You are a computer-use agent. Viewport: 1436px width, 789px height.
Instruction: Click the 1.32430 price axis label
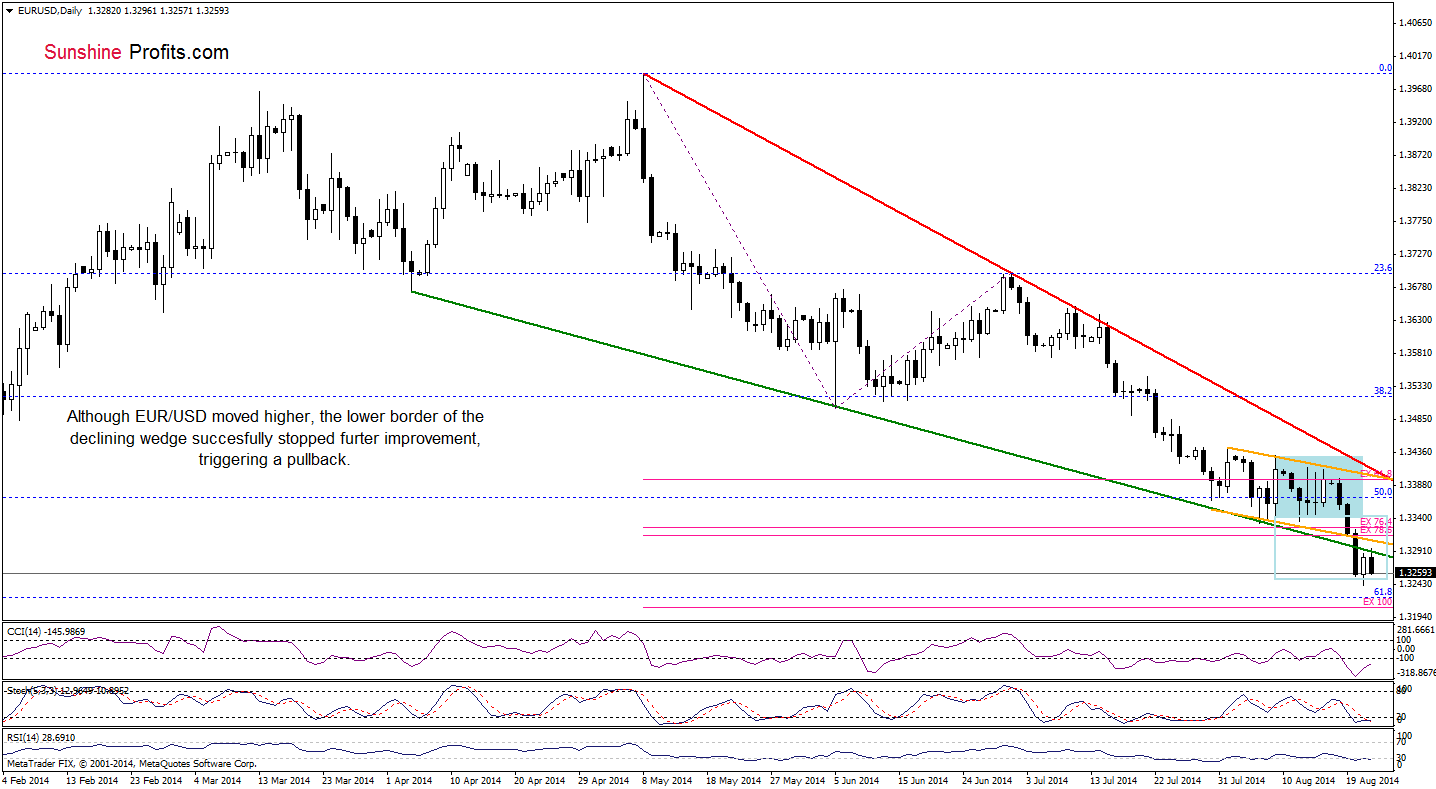[1415, 584]
